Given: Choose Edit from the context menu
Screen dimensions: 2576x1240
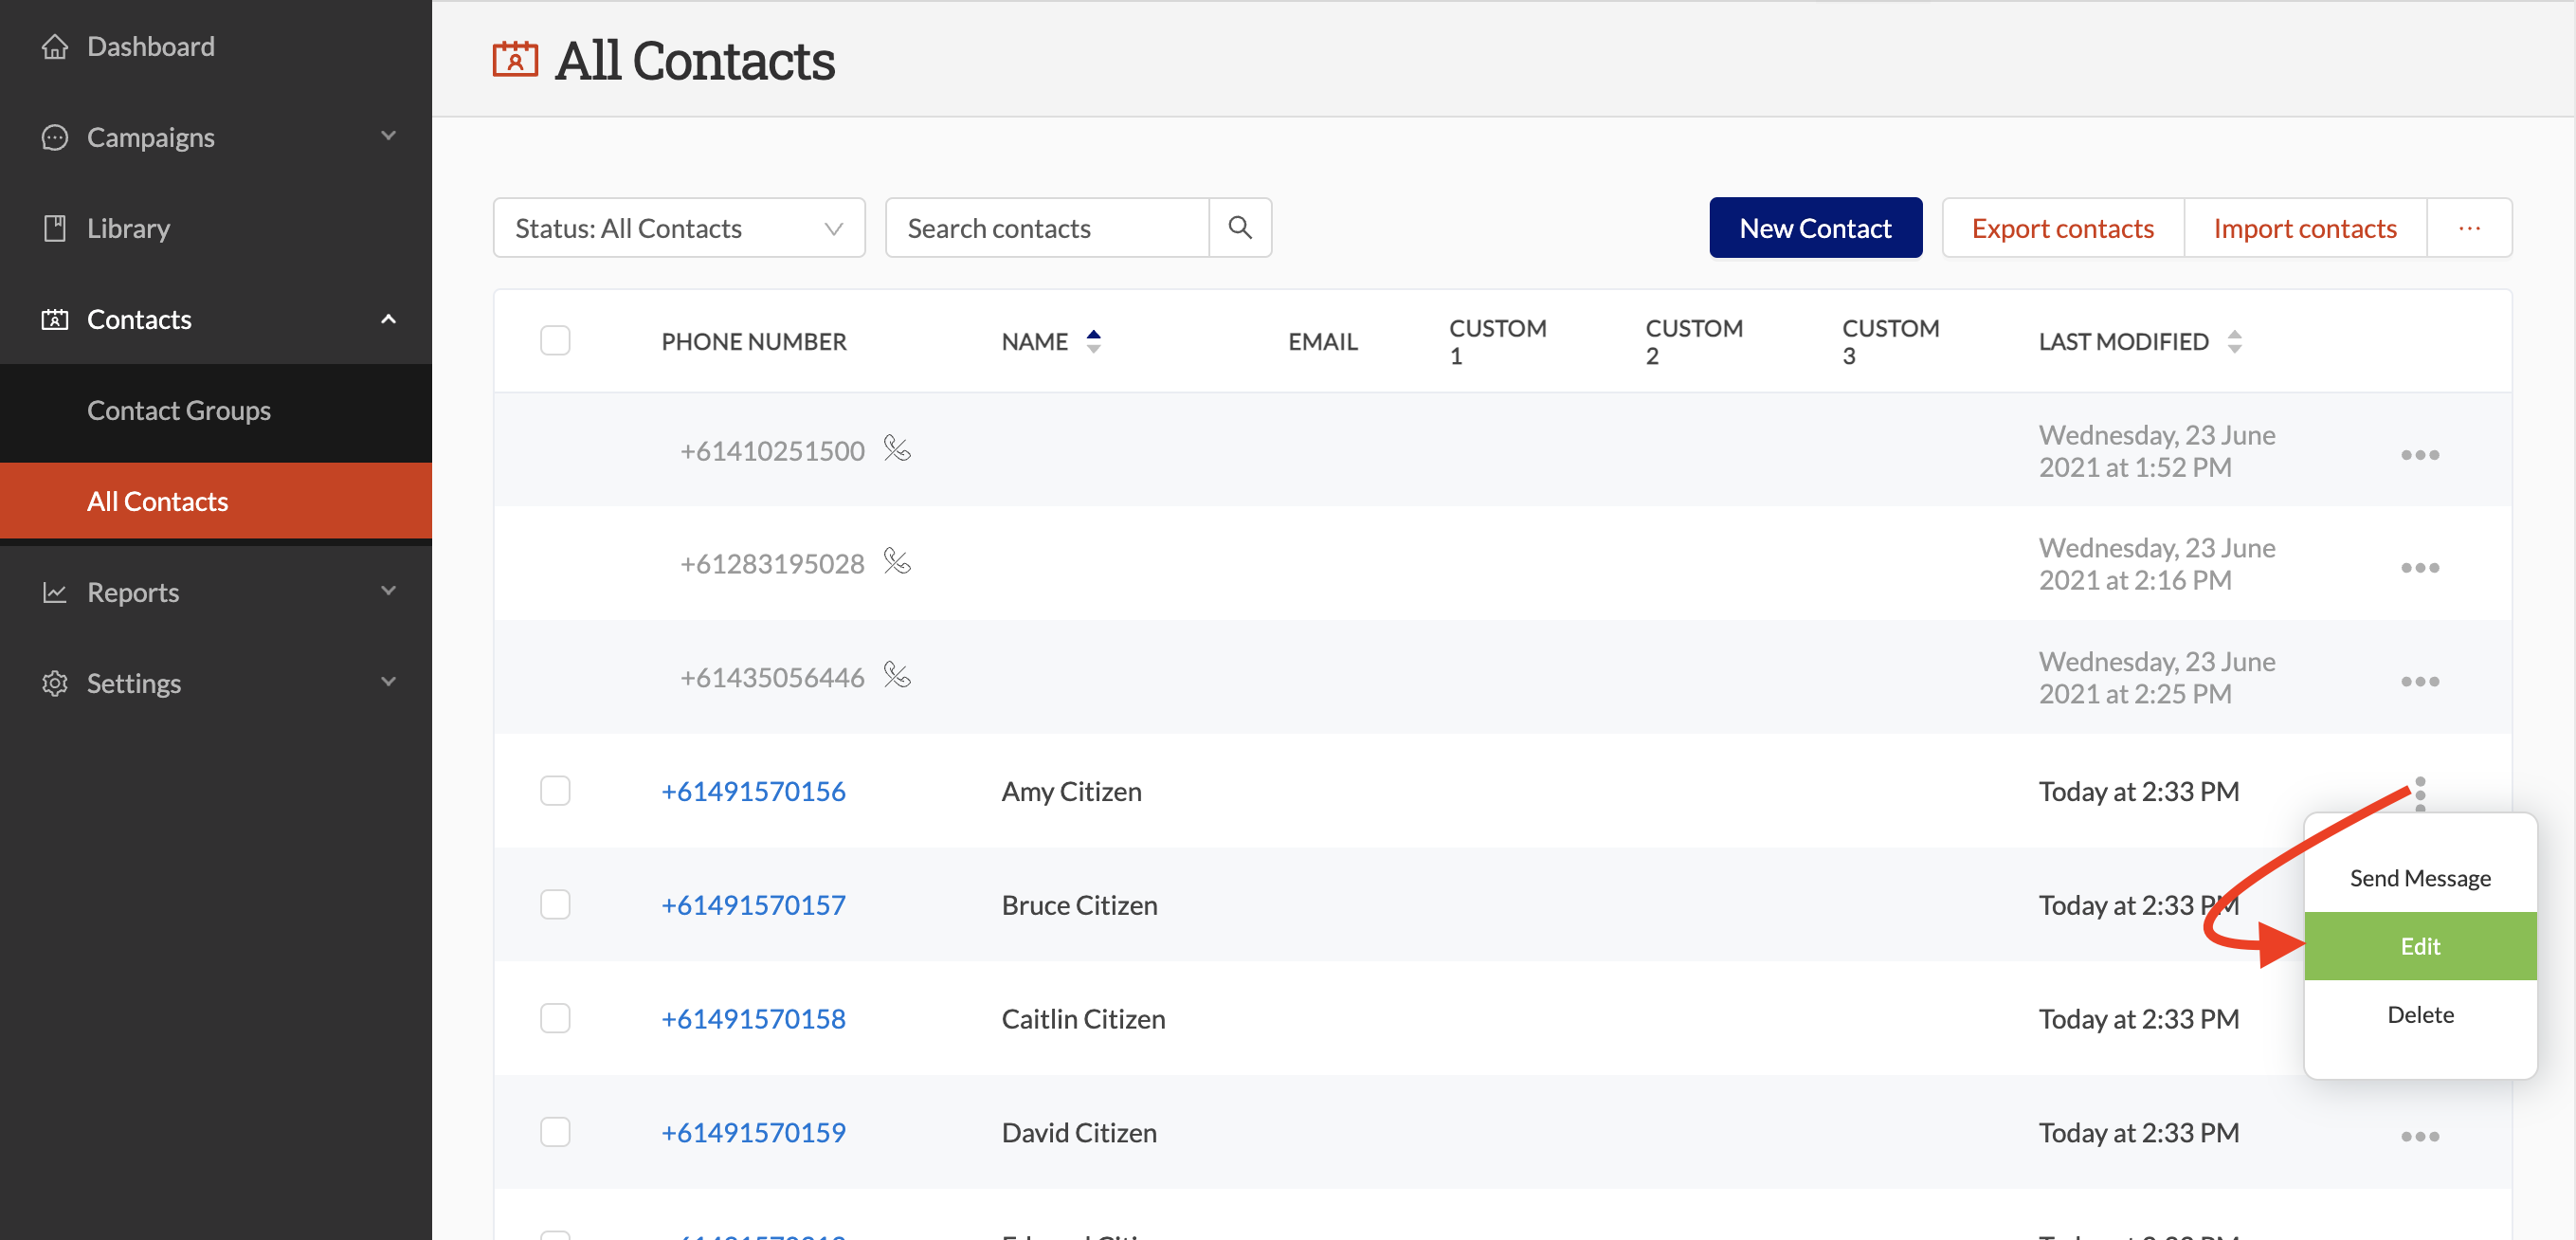Looking at the screenshot, I should point(2420,946).
